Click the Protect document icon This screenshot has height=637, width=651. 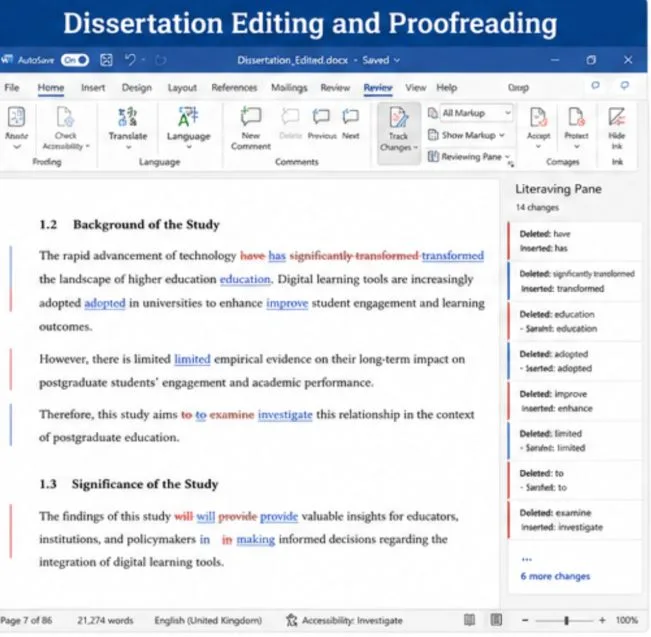(x=576, y=117)
